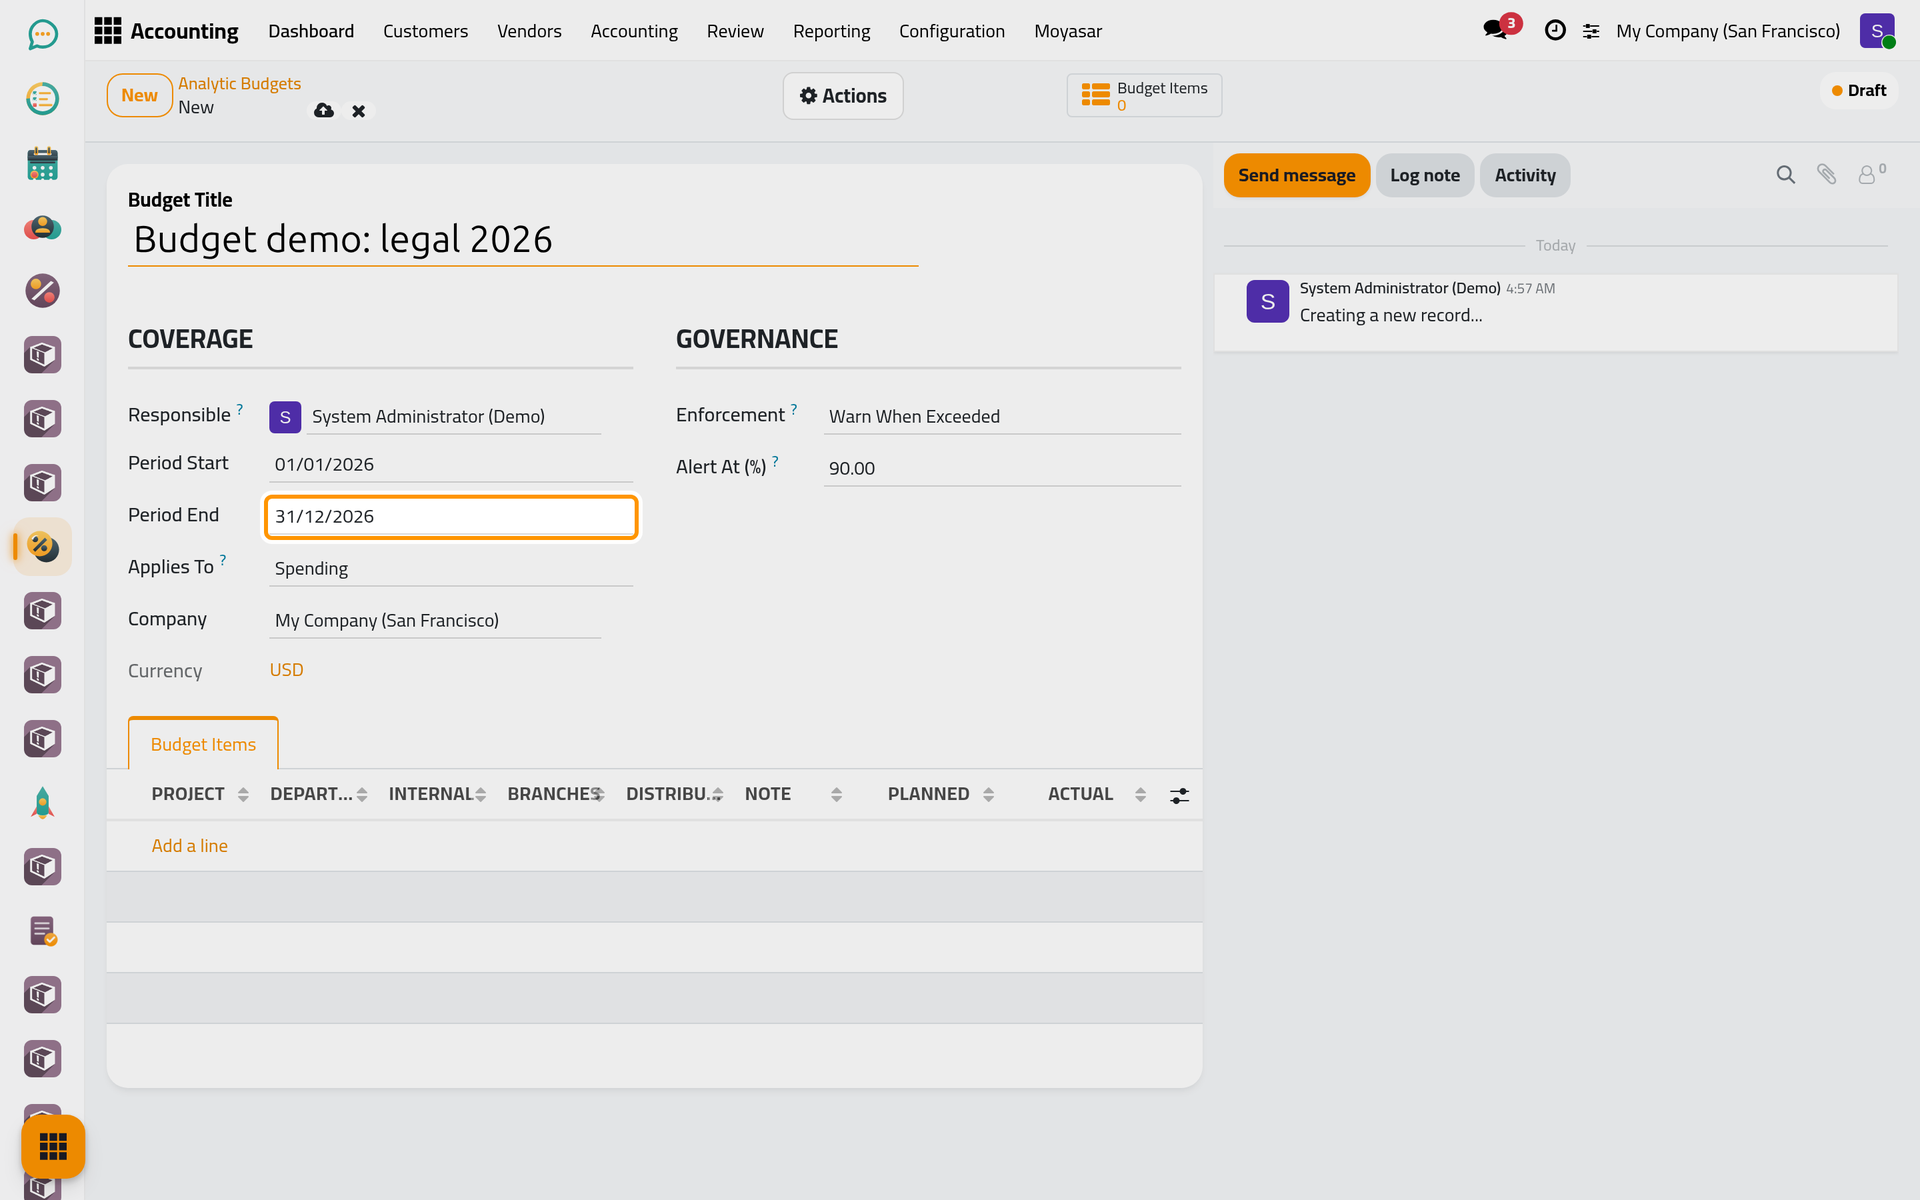Open the Reporting menu
This screenshot has height=1200, width=1920.
click(831, 31)
